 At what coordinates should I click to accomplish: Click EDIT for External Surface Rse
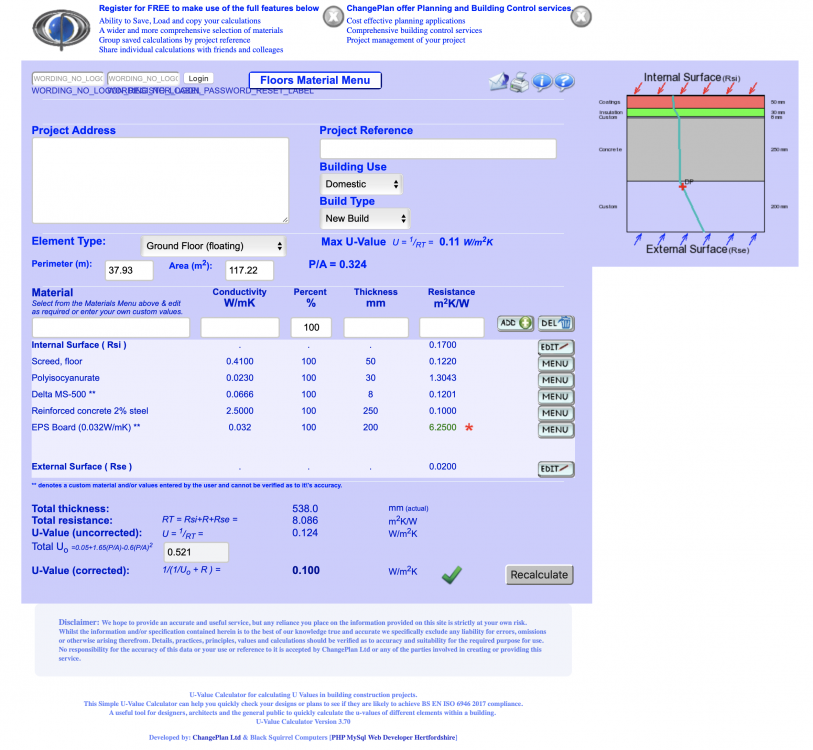[556, 469]
